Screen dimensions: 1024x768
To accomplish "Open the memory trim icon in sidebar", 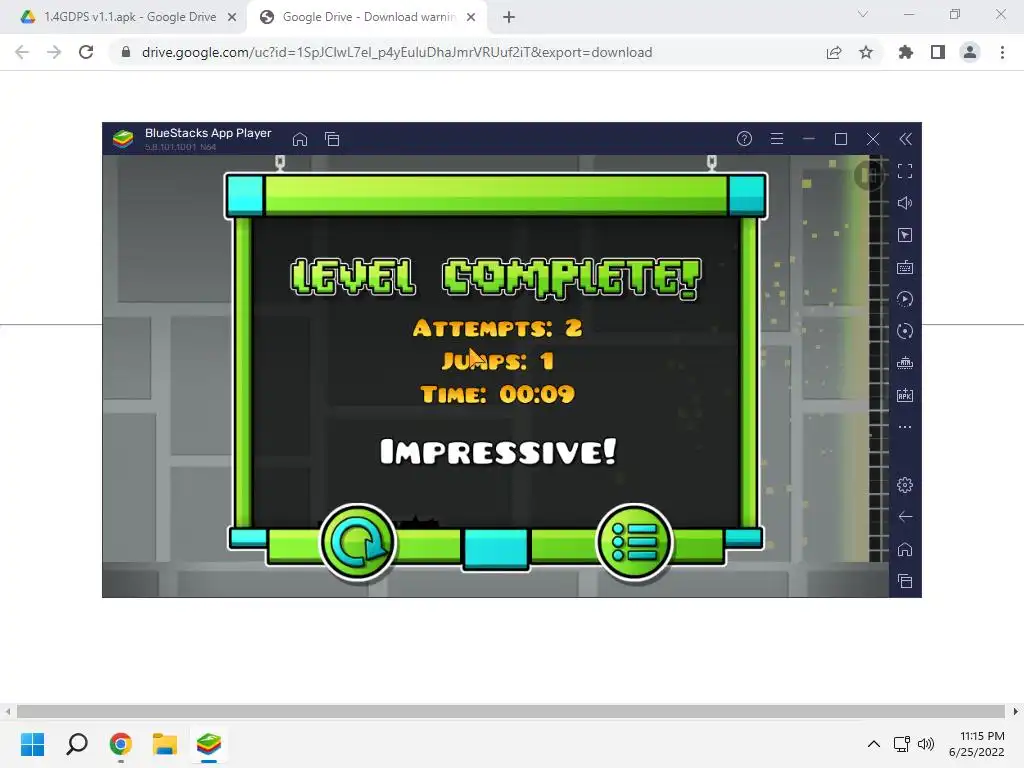I will coord(905,363).
